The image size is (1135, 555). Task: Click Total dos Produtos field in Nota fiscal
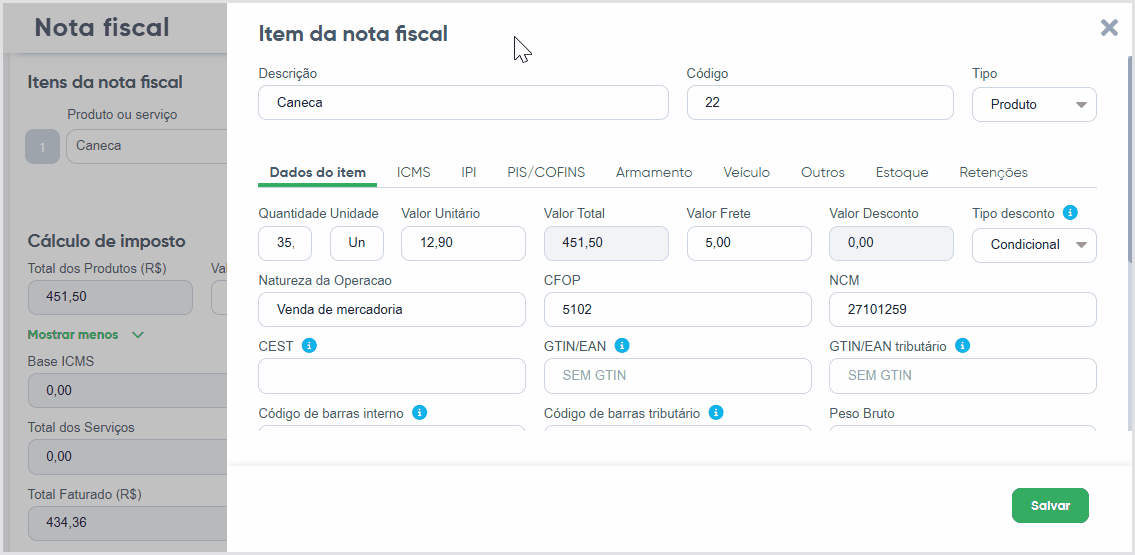[110, 297]
